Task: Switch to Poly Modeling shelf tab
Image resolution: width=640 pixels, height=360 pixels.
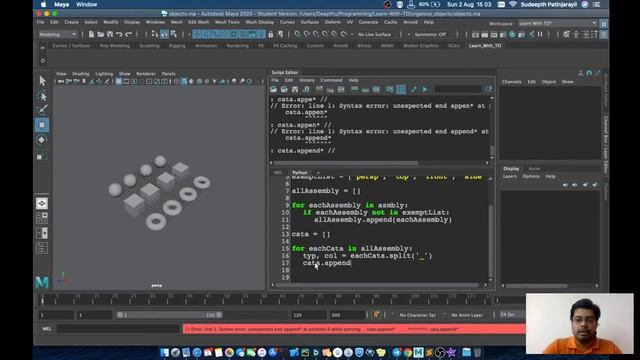Action: click(115, 46)
